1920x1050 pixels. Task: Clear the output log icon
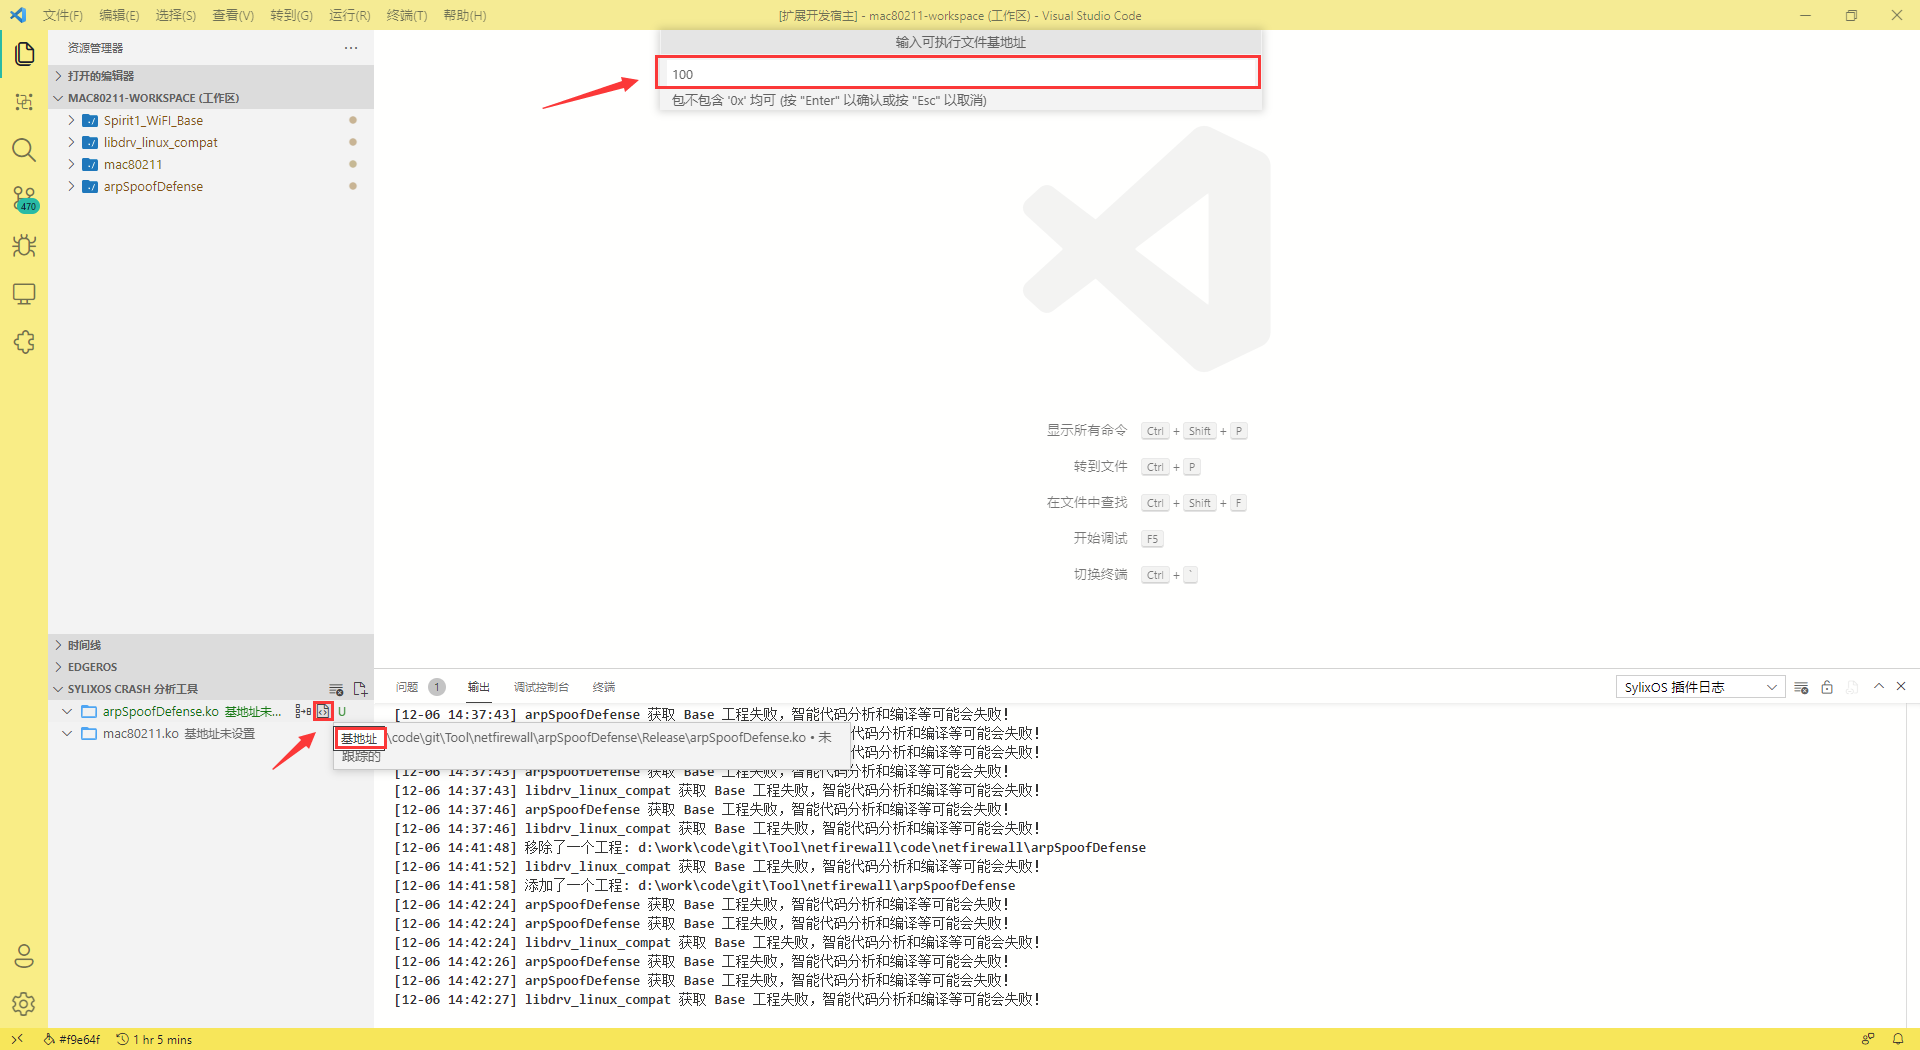coord(1801,687)
